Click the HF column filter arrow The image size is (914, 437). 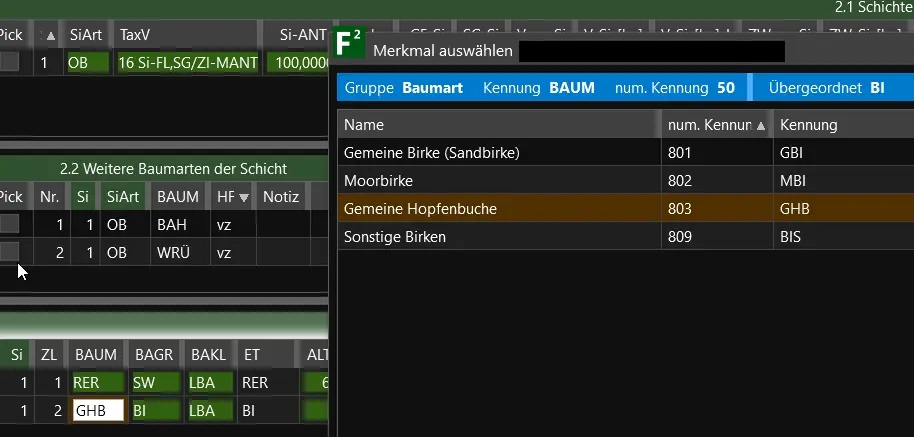pyautogui.click(x=244, y=198)
